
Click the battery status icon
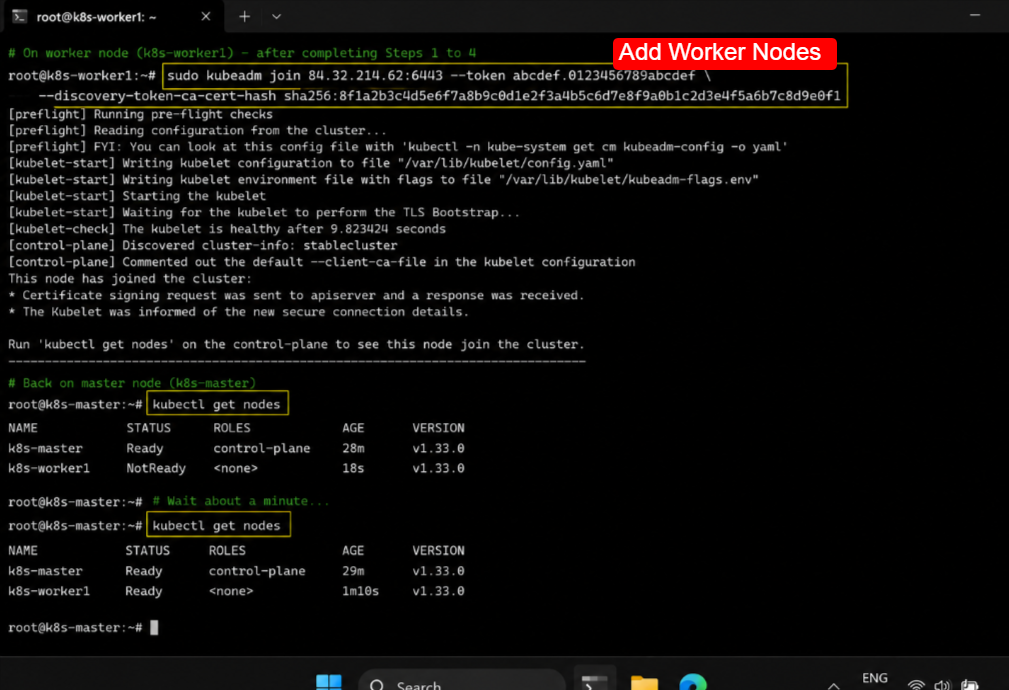click(969, 685)
